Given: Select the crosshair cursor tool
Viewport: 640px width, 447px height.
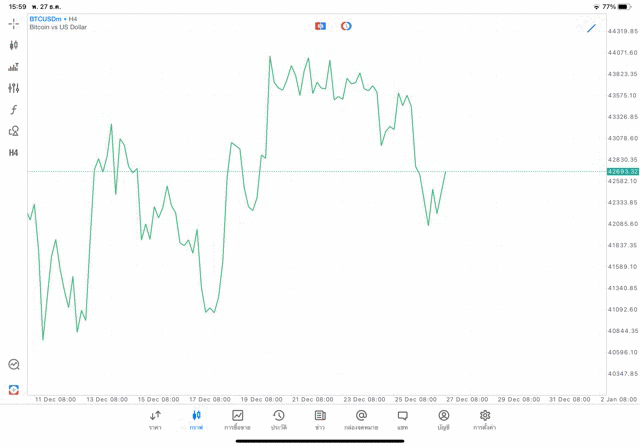Looking at the screenshot, I should (x=14, y=23).
